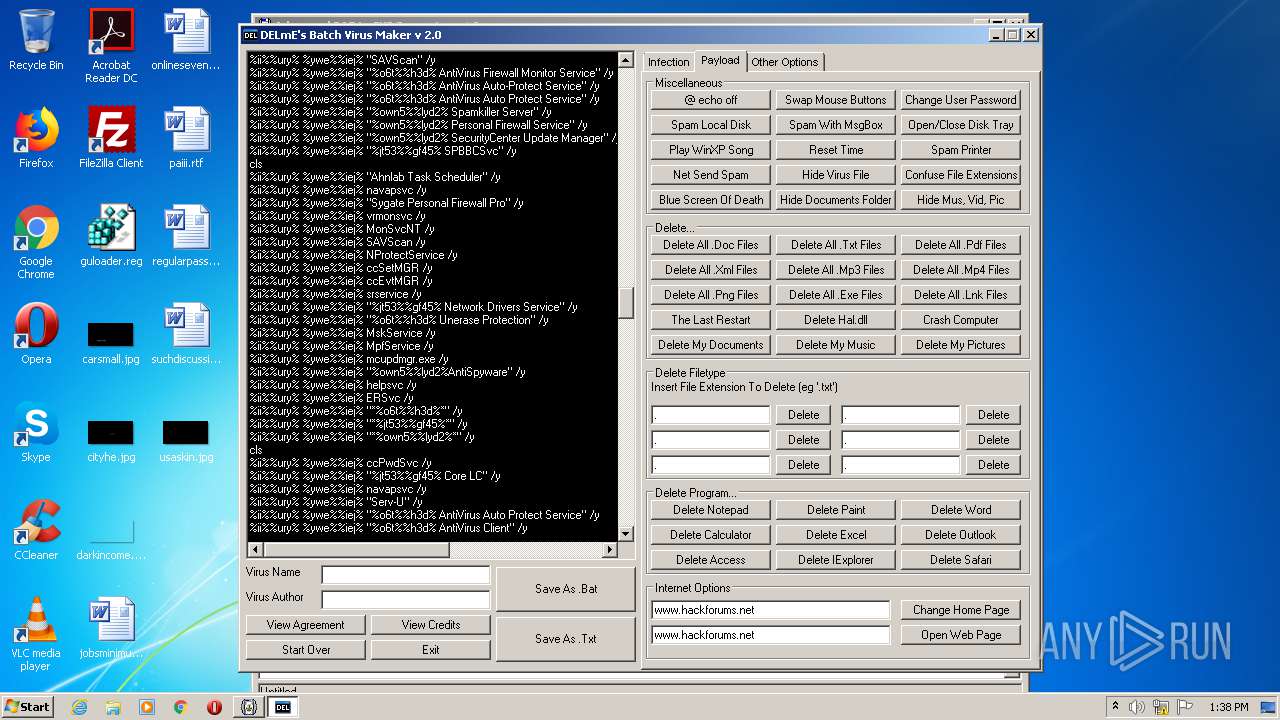This screenshot has height=720, width=1280.
Task: Click the Open/Close Disk Tray button
Action: 961,125
